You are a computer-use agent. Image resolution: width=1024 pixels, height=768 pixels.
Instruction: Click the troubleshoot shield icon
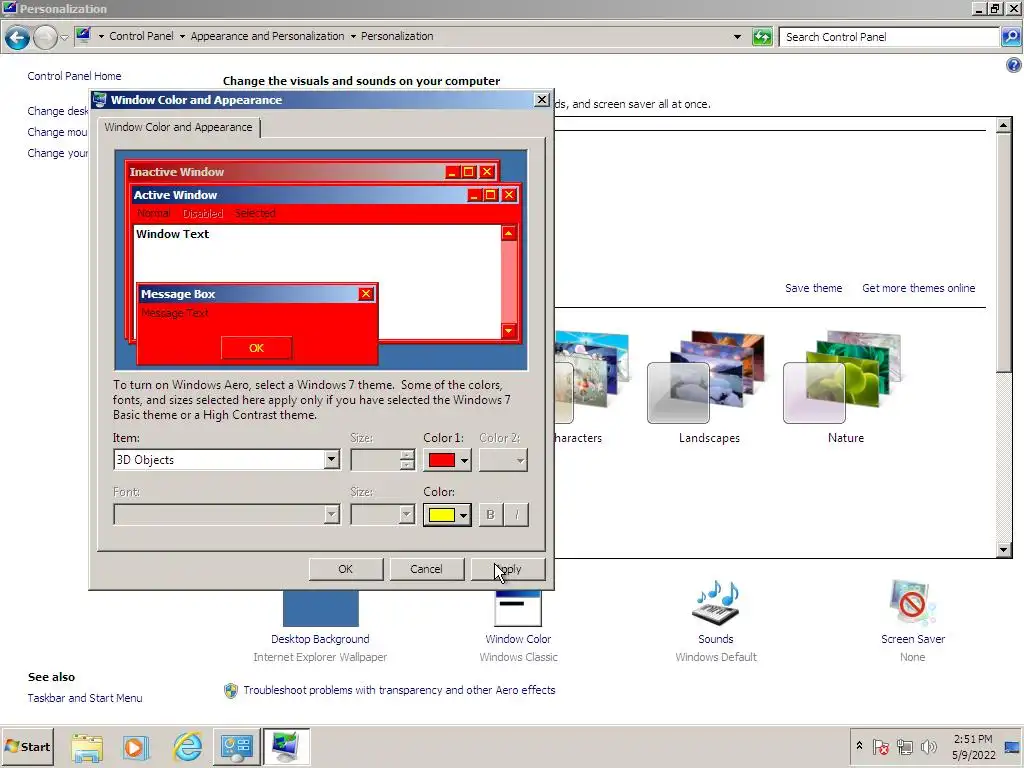pyautogui.click(x=231, y=691)
